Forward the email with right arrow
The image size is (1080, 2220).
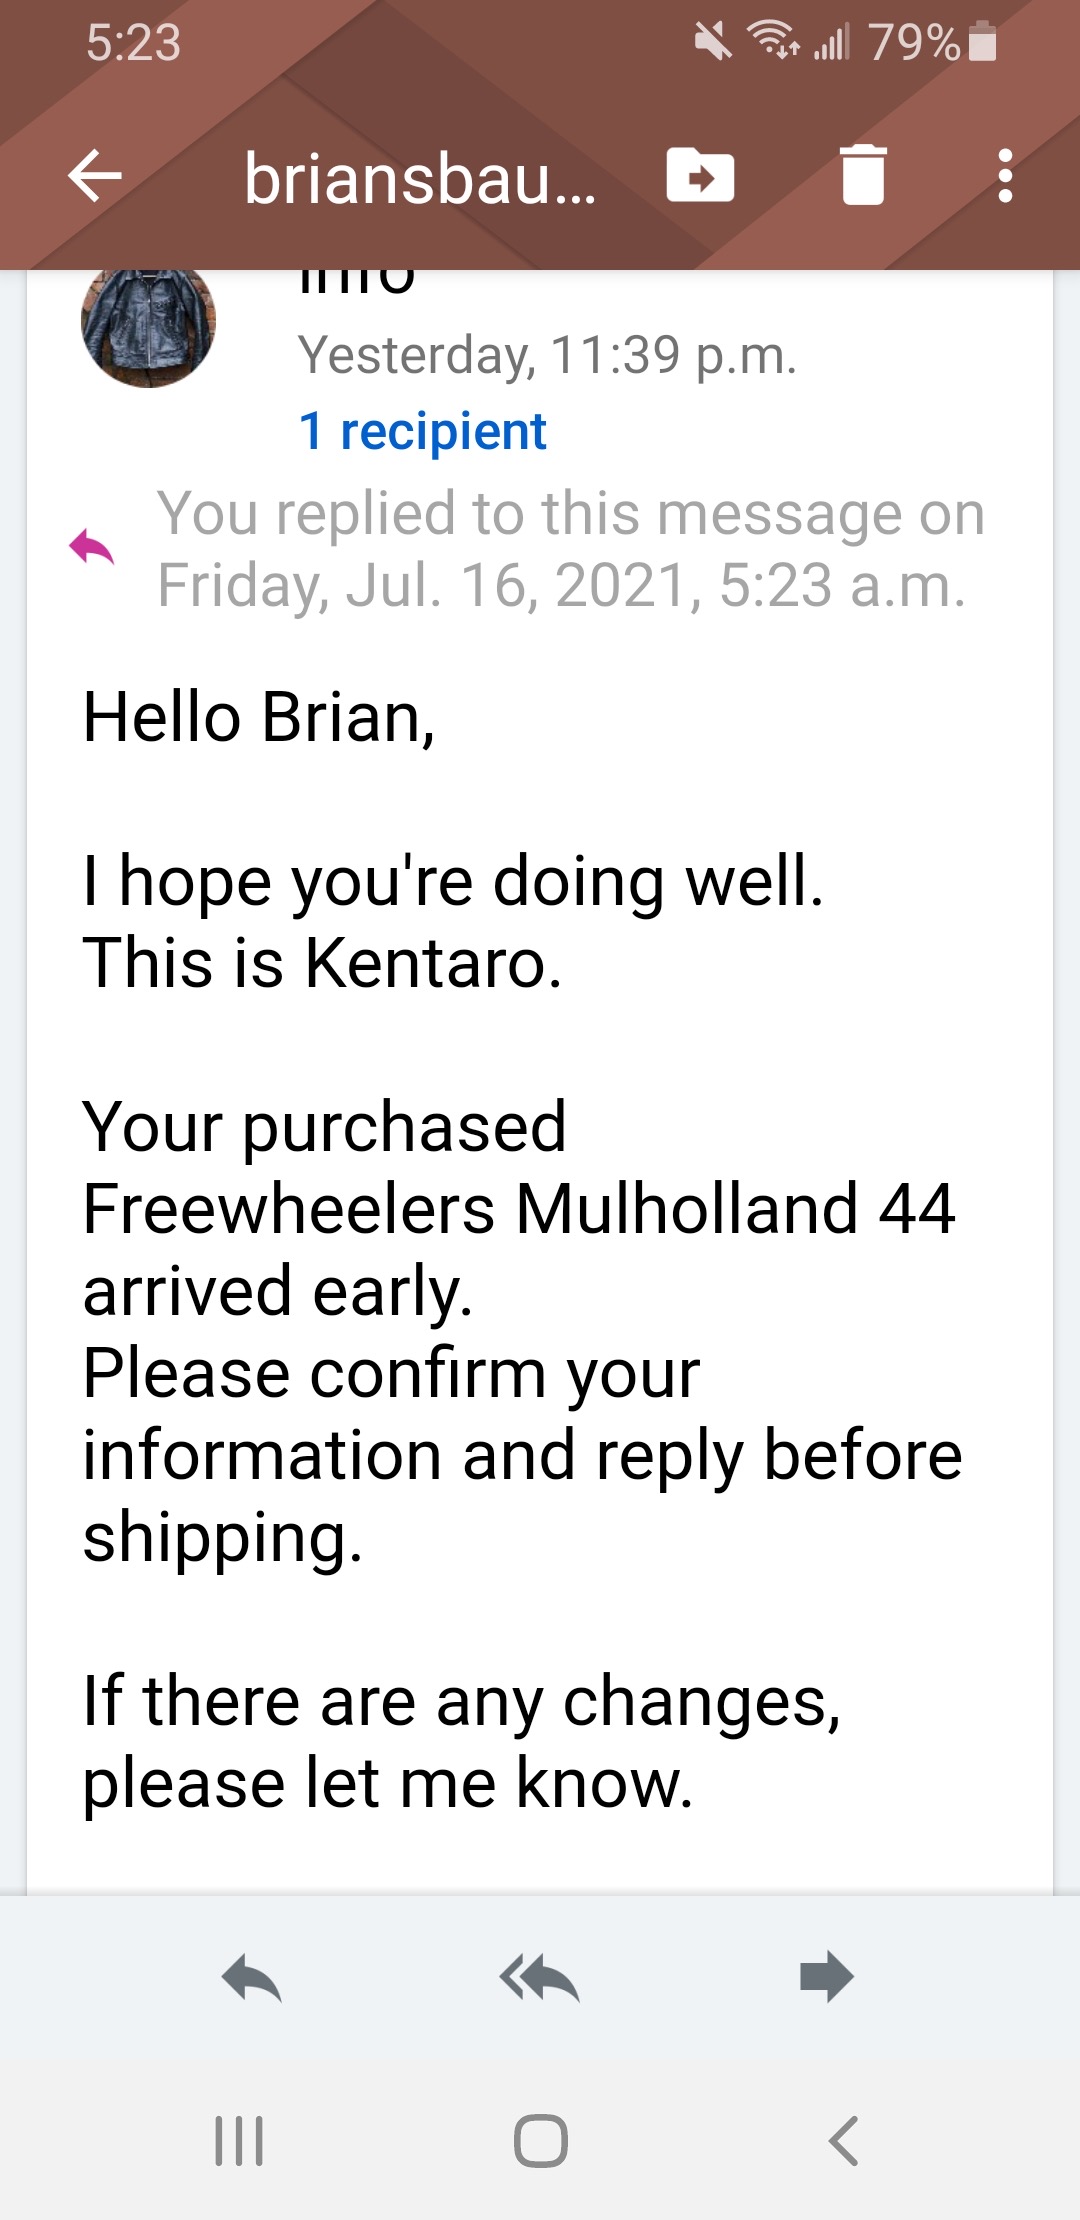pos(827,1977)
